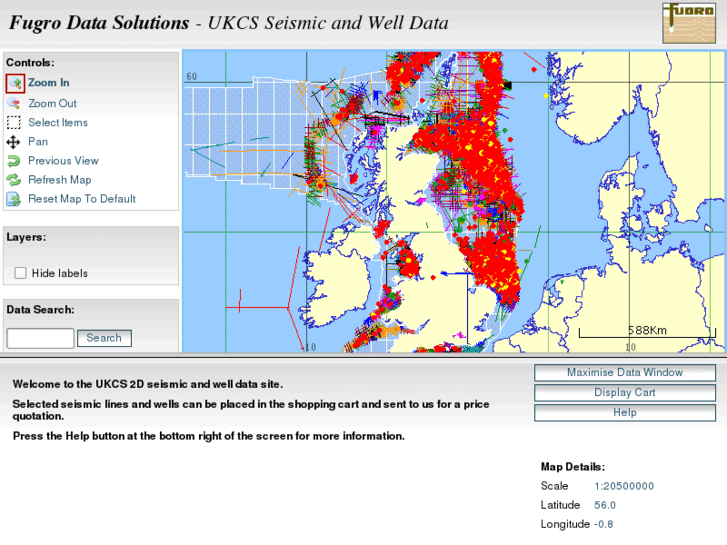Click the Maximise Data Window button

coord(625,372)
